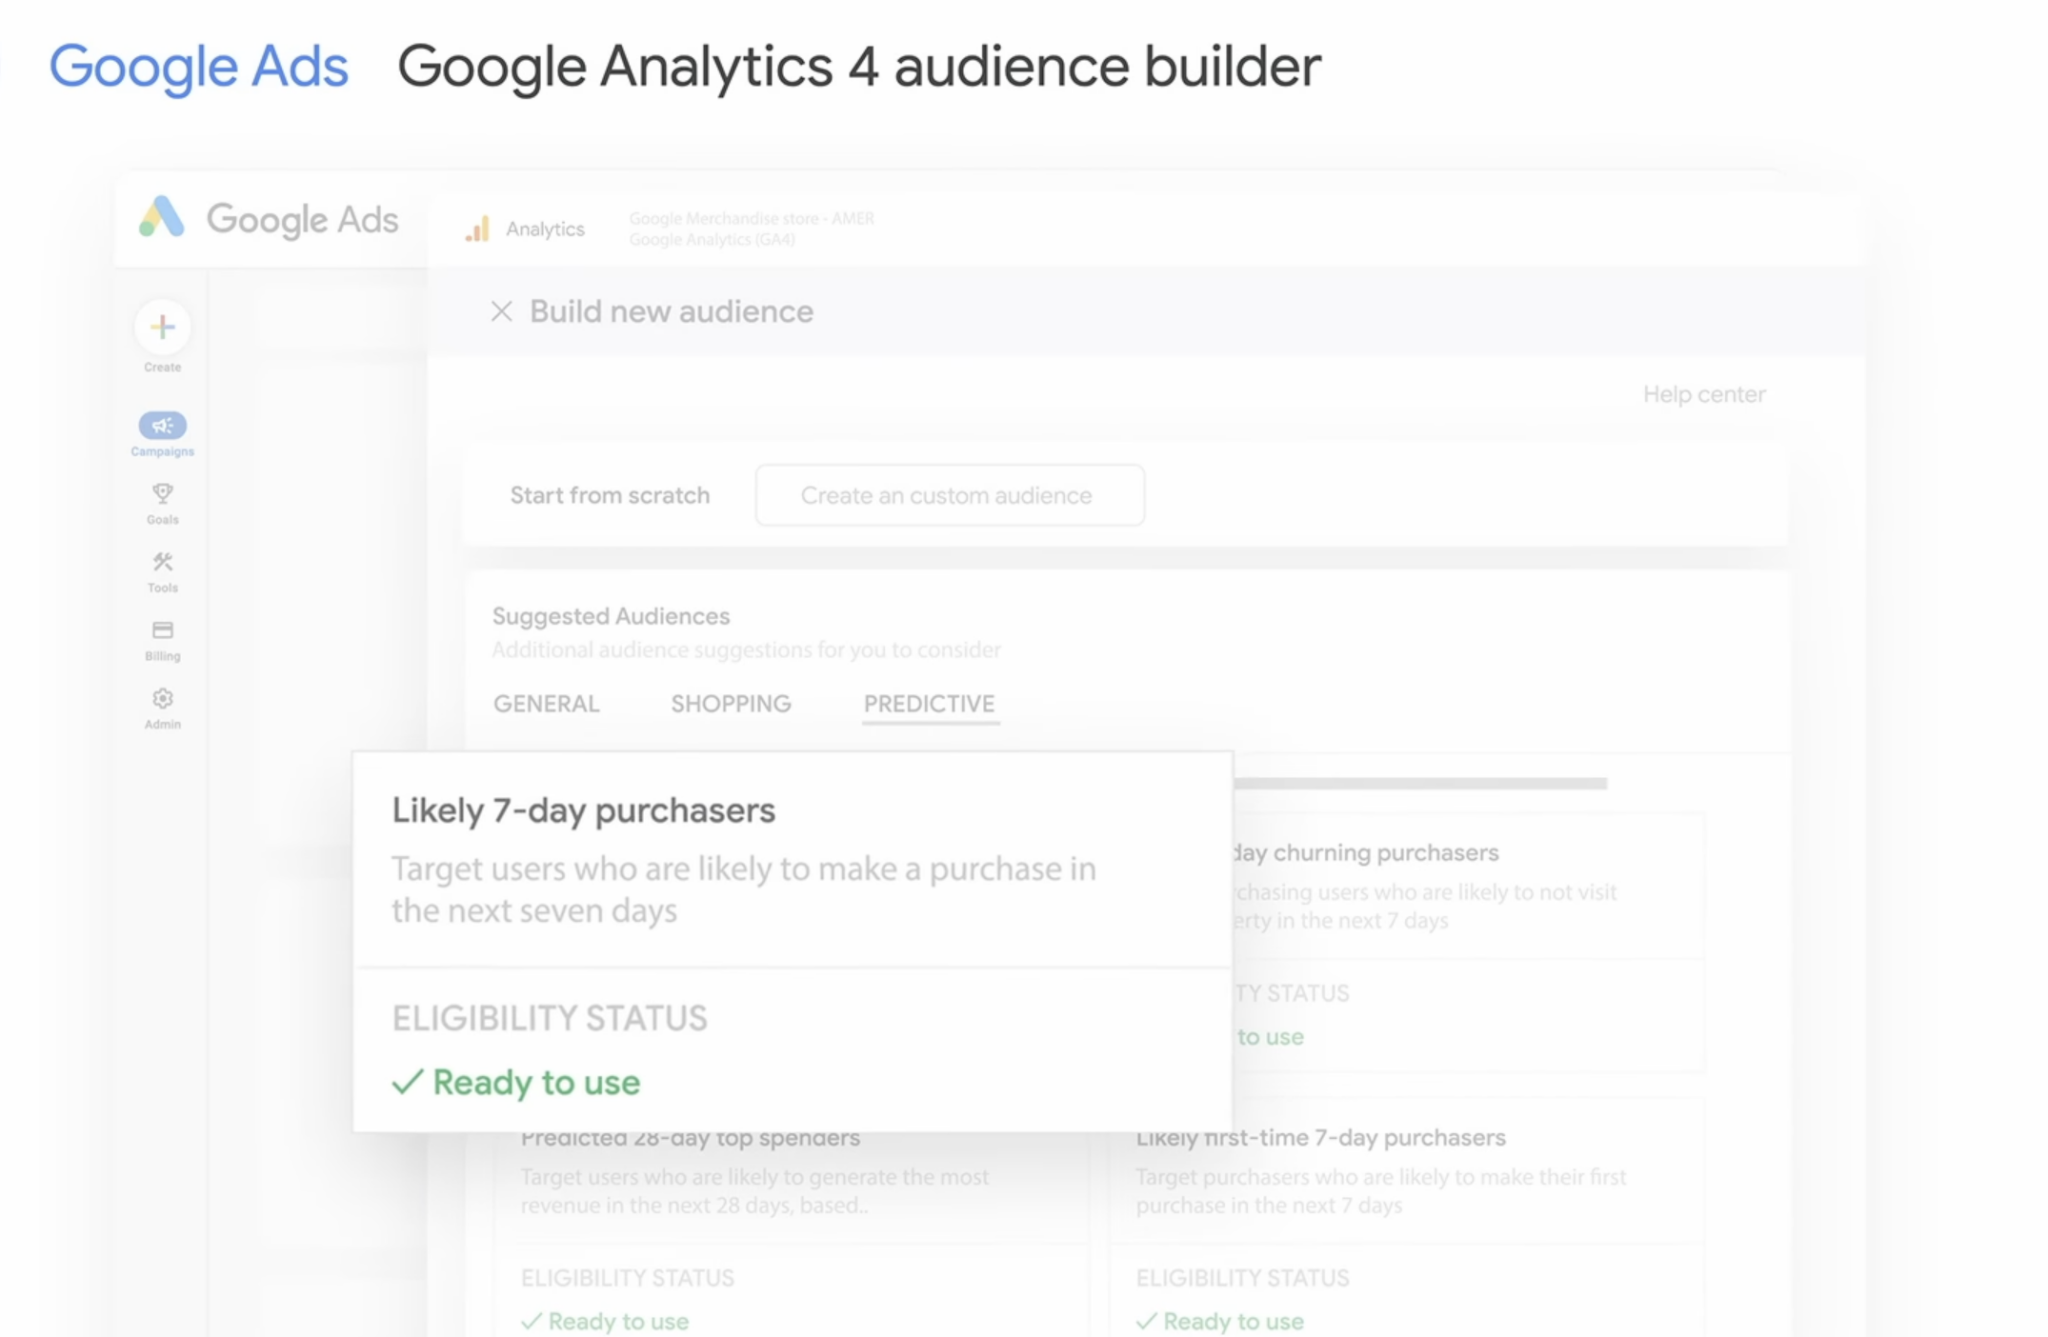Click Create an custom audience button
The width and height of the screenshot is (2048, 1337).
pyautogui.click(x=948, y=495)
